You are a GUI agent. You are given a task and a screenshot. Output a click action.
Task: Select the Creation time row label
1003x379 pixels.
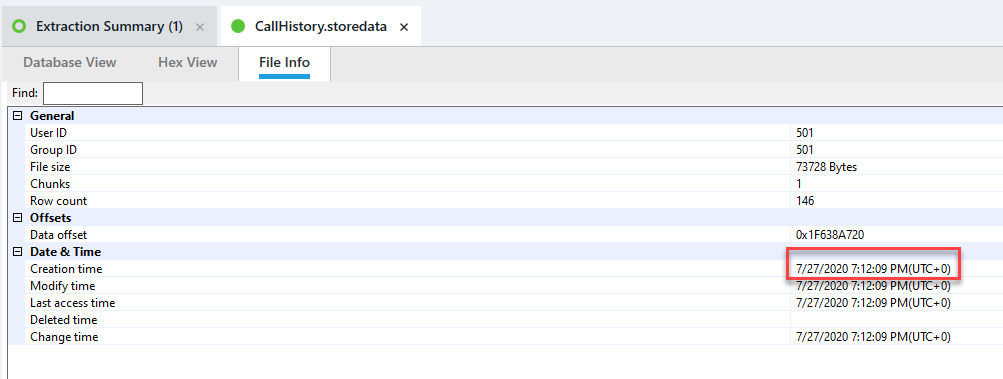66,269
